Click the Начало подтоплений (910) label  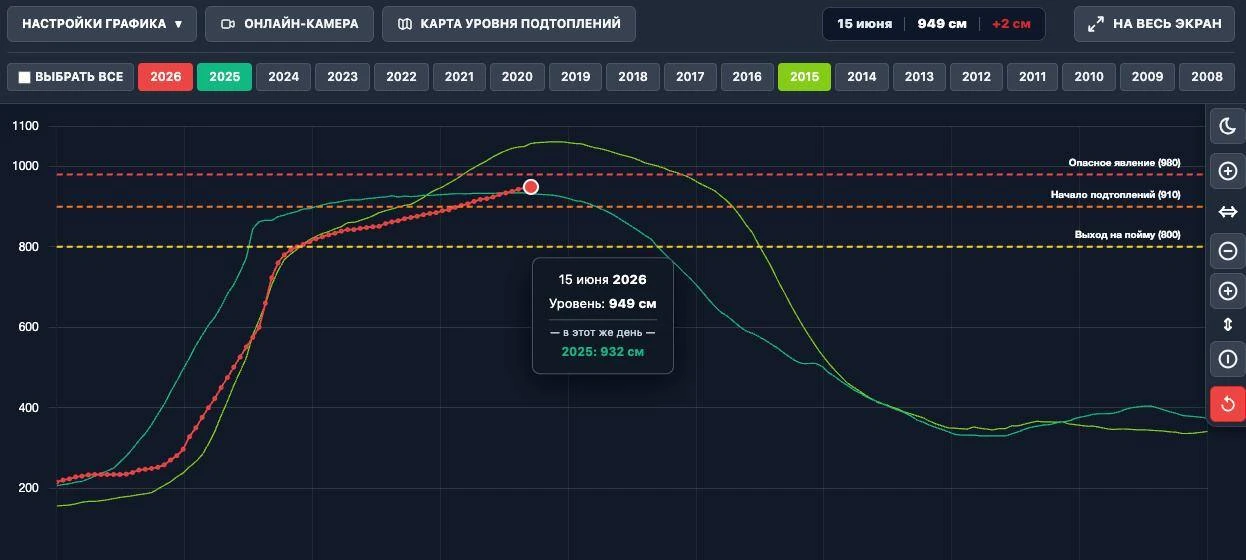[1117, 195]
